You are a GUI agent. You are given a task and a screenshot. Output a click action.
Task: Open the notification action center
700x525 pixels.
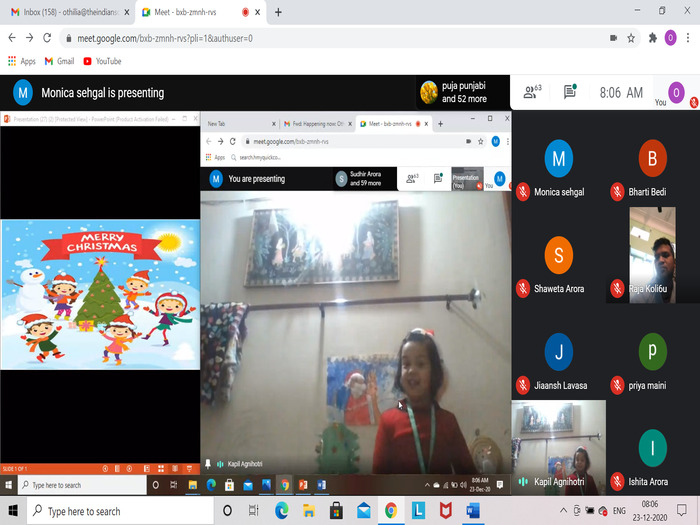[682, 510]
